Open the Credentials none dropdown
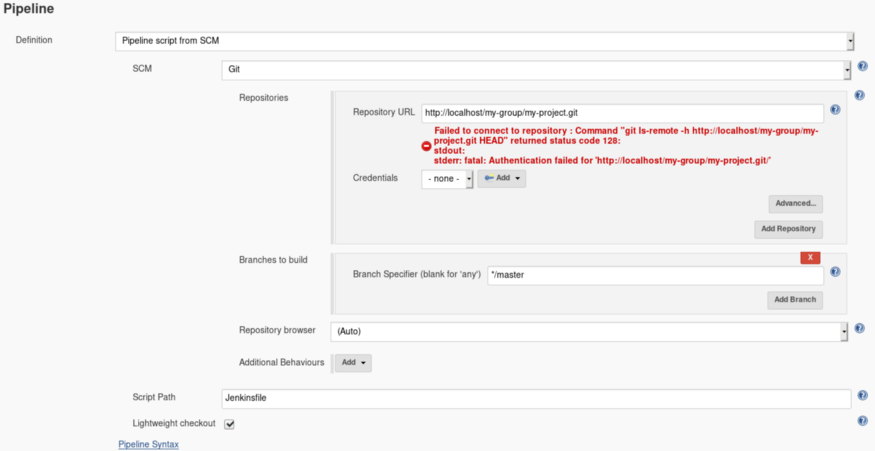The height and width of the screenshot is (451, 875). (447, 179)
